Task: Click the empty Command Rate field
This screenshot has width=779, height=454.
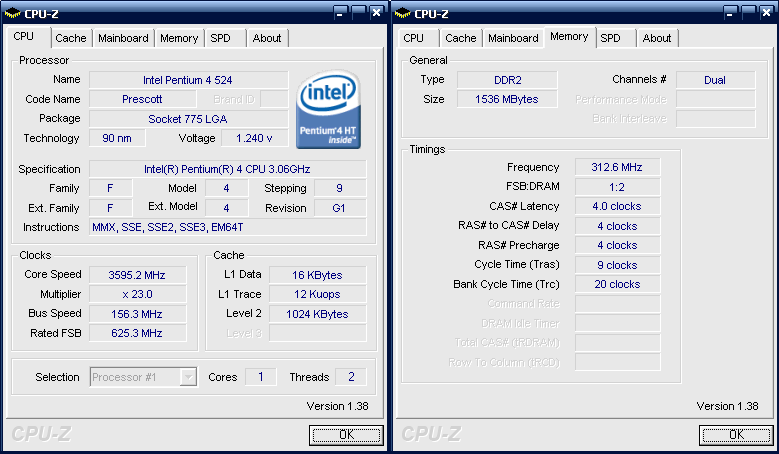Action: coord(618,303)
